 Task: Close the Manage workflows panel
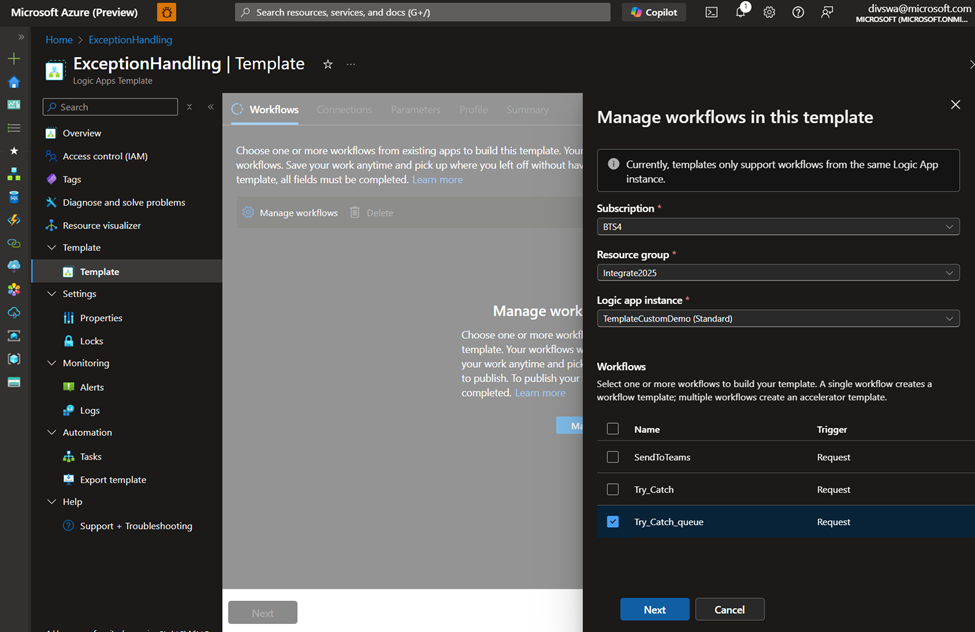pyautogui.click(x=956, y=105)
